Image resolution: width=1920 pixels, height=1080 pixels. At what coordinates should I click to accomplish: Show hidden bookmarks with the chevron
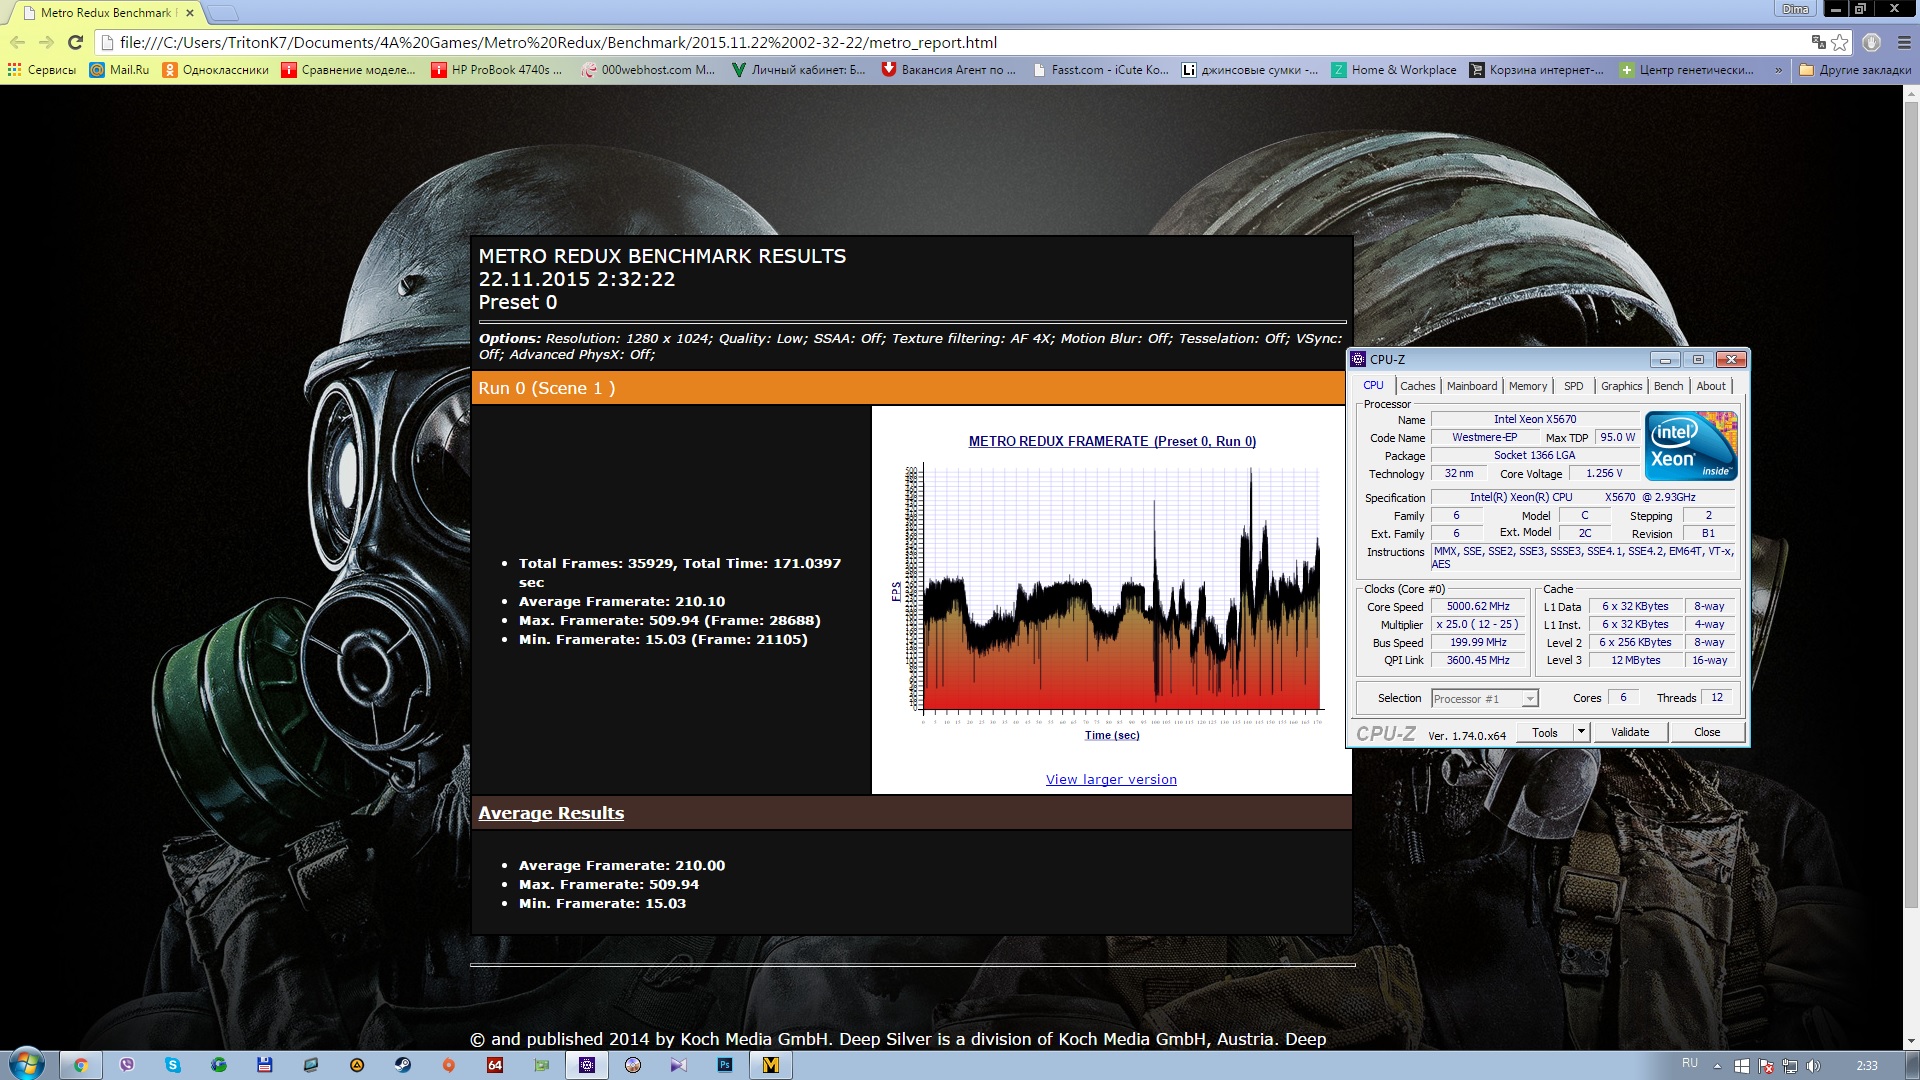[1778, 70]
